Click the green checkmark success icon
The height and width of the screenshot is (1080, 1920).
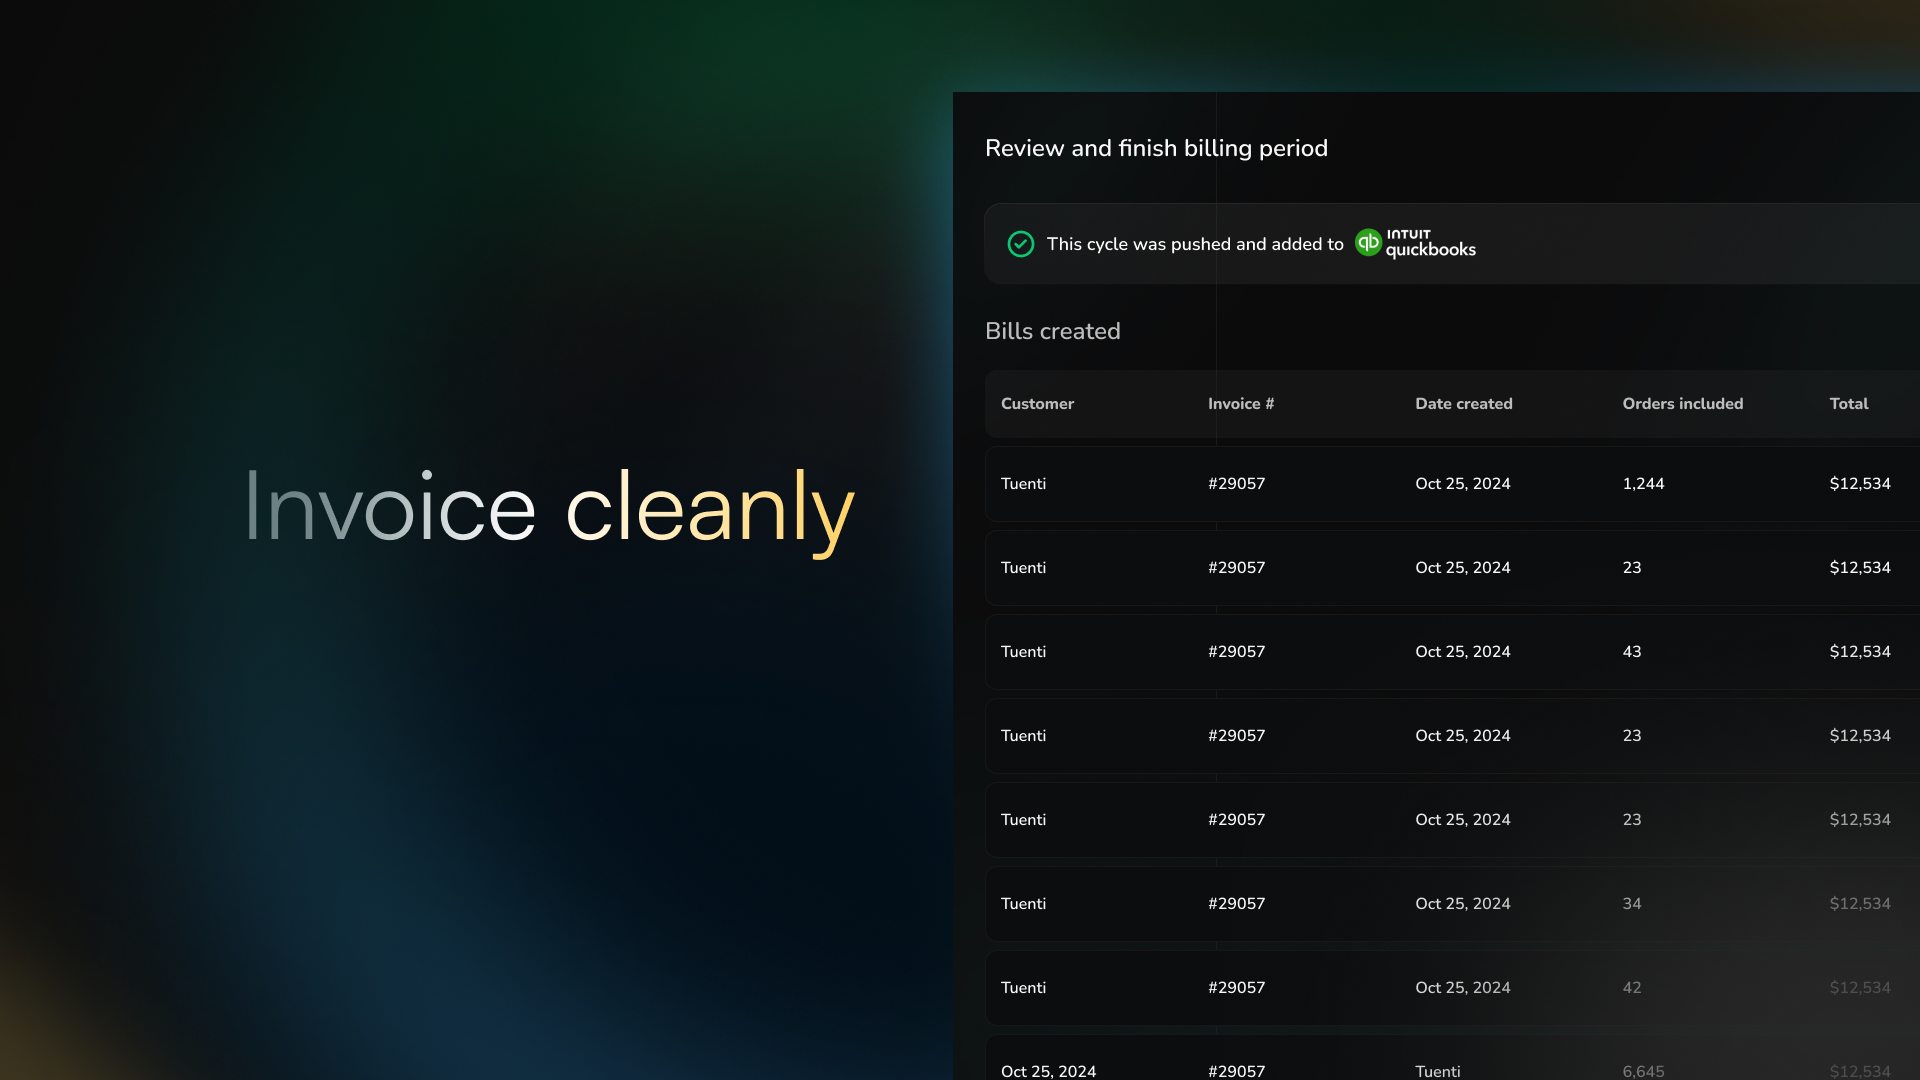point(1020,244)
